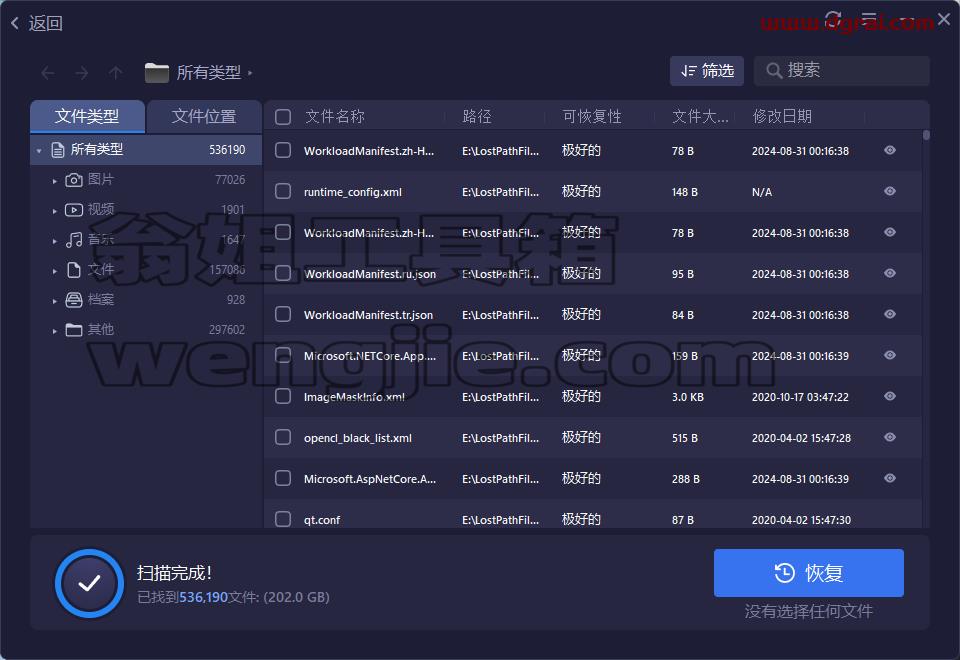Preview Microsoft.AspNetCore.A... via its eye icon
The width and height of the screenshot is (960, 660).
click(x=890, y=478)
